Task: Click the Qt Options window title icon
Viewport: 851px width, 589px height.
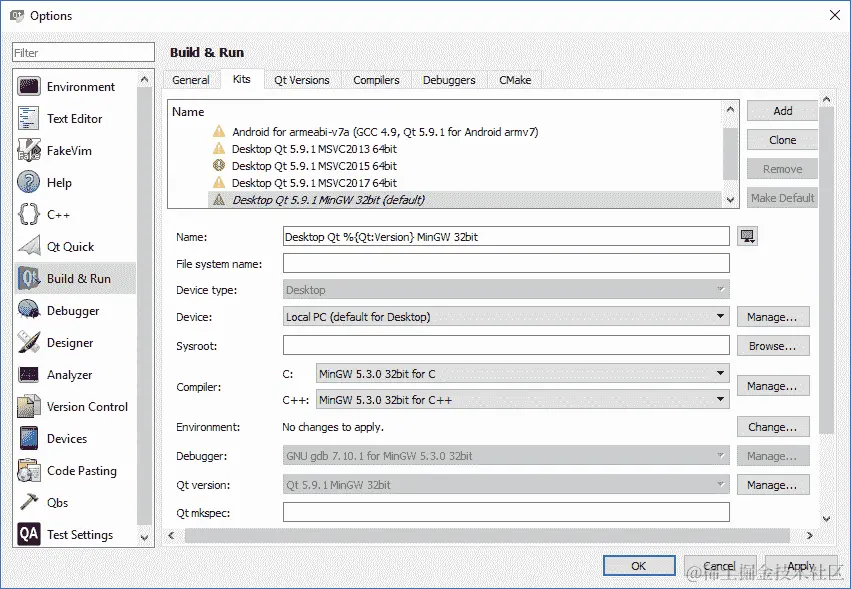Action: [17, 16]
